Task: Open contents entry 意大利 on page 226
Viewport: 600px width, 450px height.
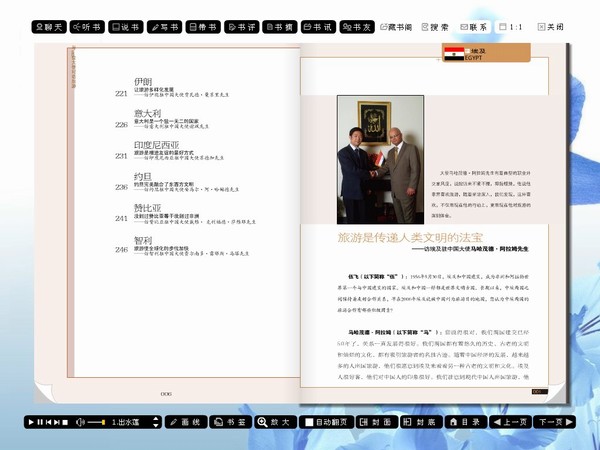Action: 162,119
